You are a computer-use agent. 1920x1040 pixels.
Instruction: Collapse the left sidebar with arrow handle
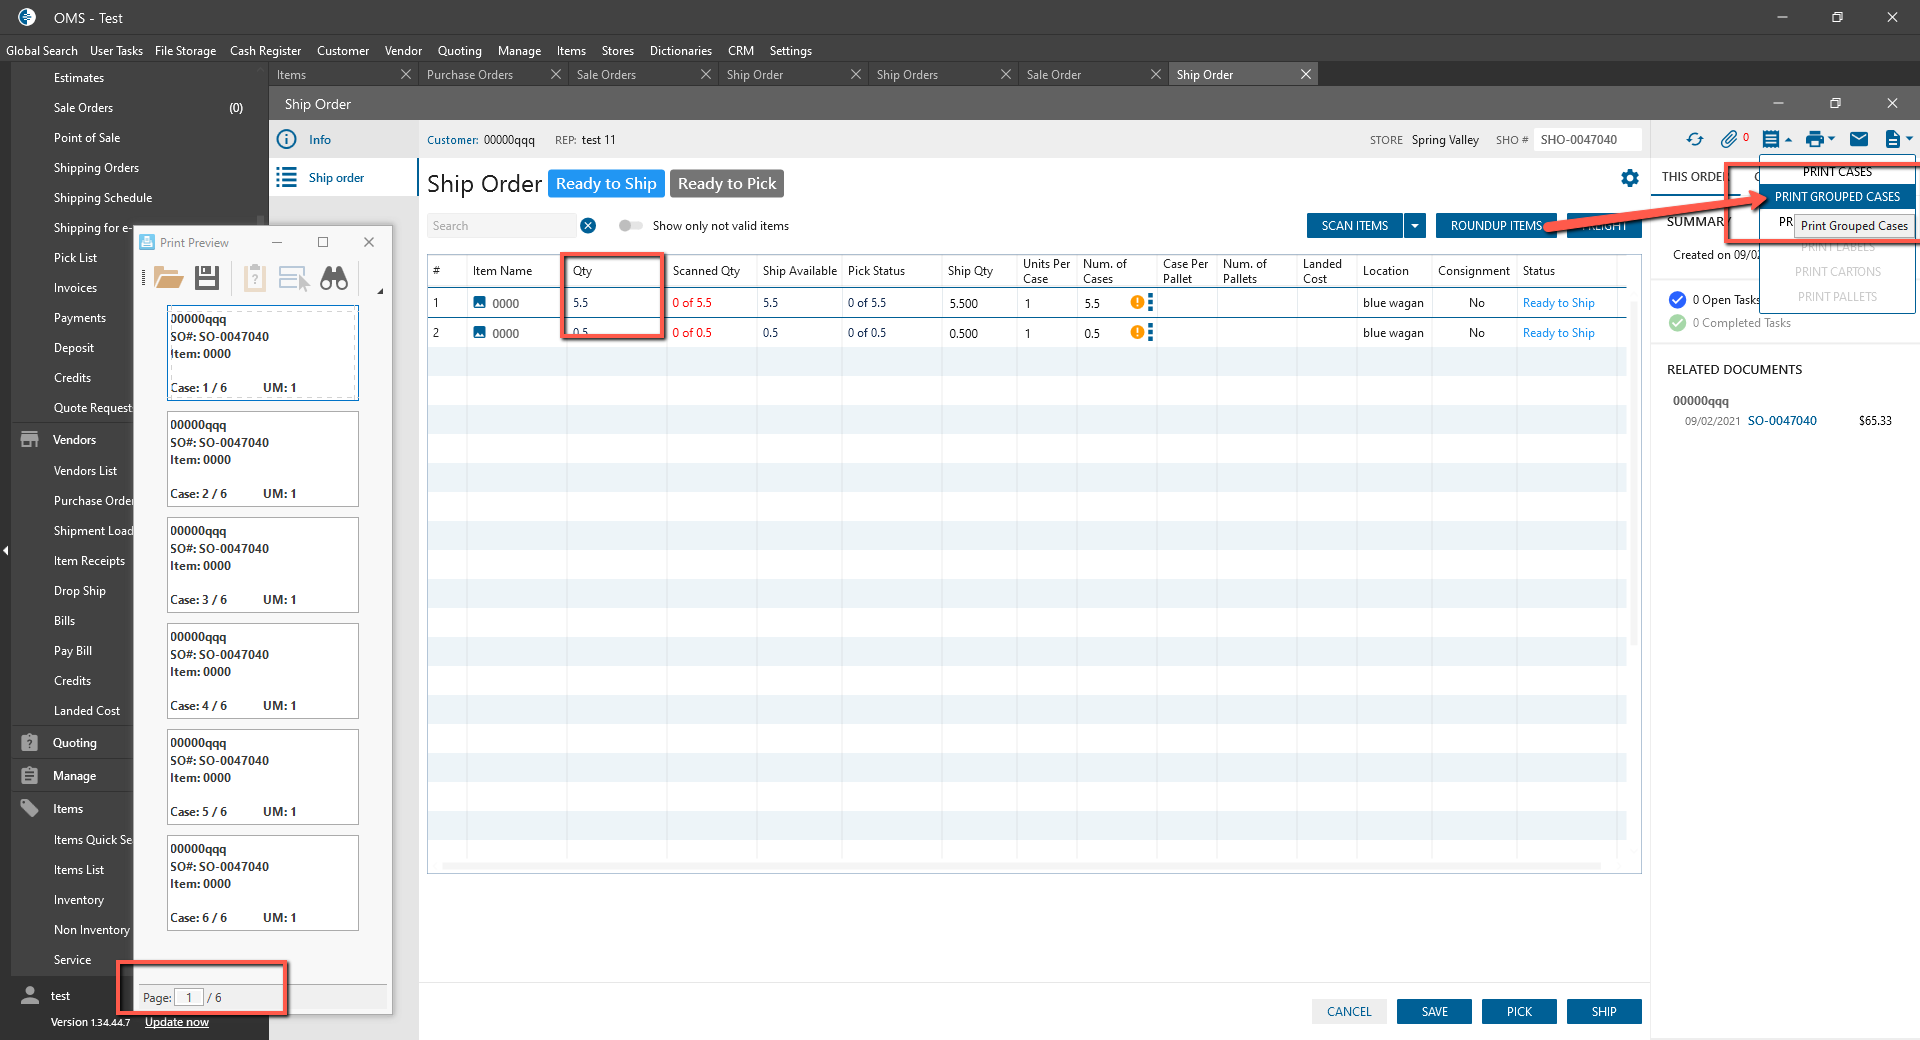coord(5,550)
